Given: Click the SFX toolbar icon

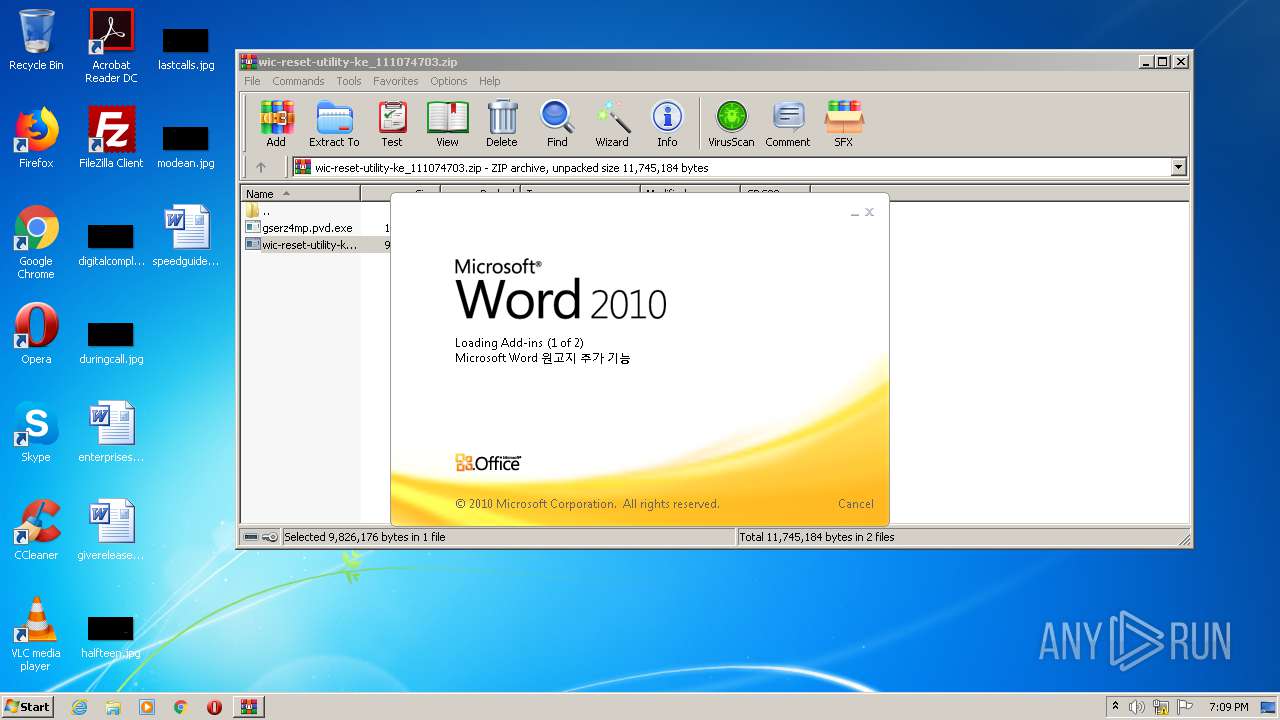Looking at the screenshot, I should click(x=844, y=124).
